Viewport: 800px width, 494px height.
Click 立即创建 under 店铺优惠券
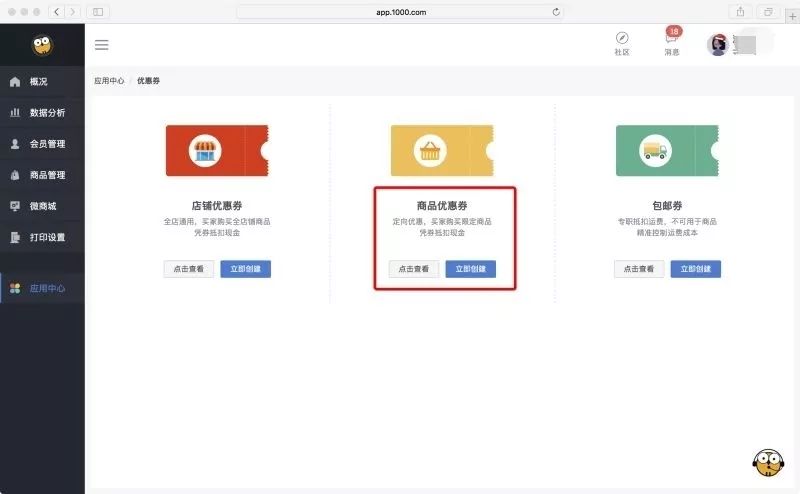(x=245, y=269)
